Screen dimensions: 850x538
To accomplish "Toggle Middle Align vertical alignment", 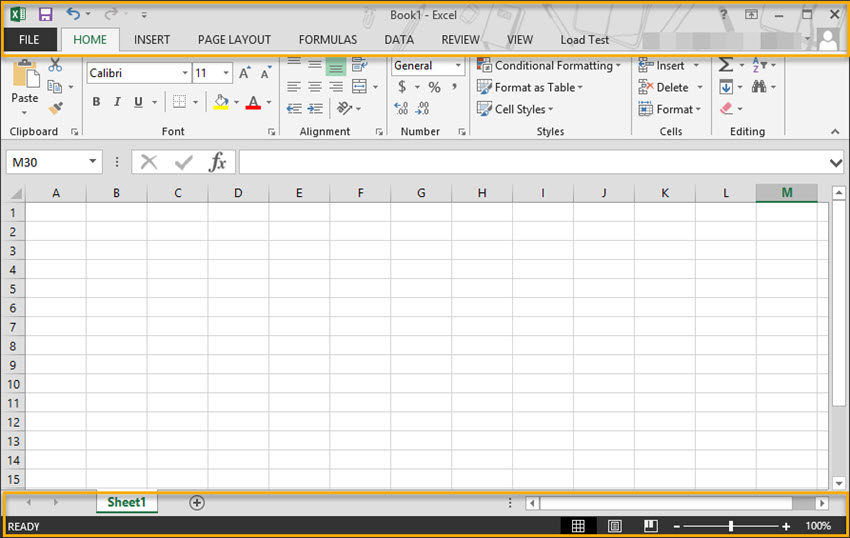I will [315, 65].
